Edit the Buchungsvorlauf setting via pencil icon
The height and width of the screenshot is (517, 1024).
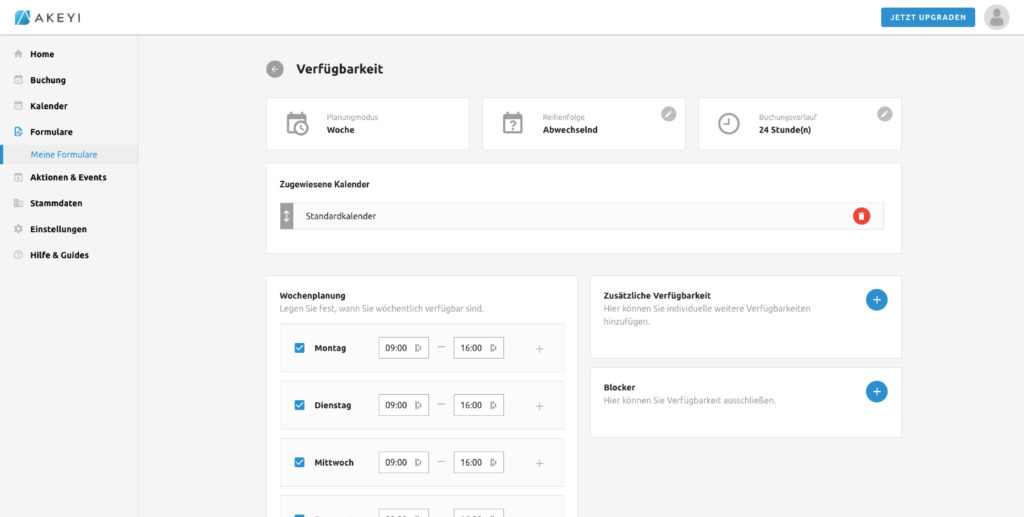(885, 114)
